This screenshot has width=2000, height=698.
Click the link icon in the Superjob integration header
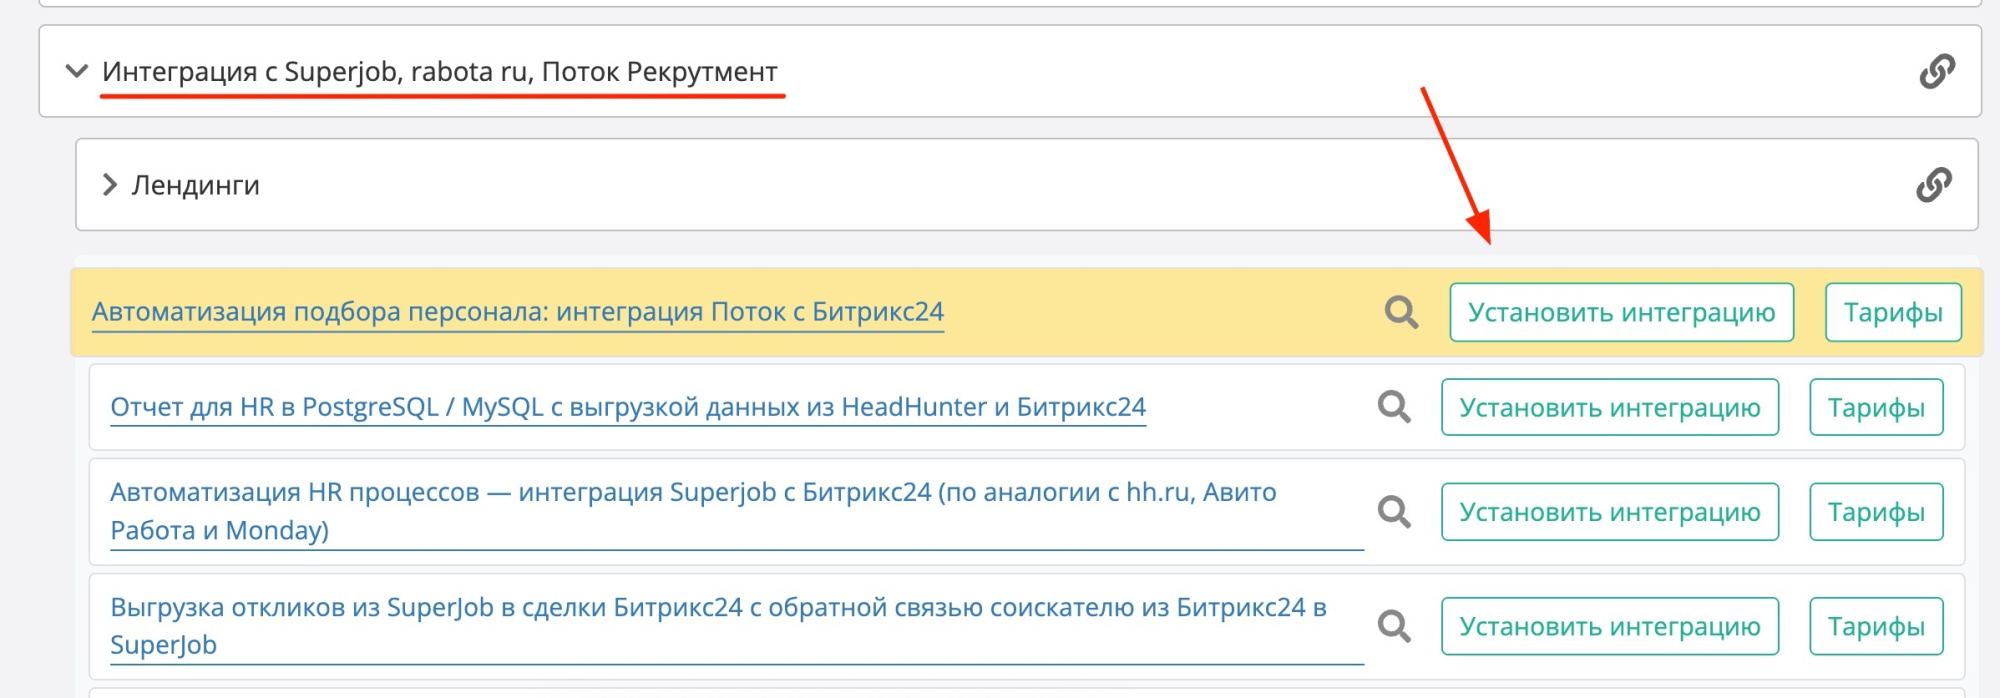1936,71
